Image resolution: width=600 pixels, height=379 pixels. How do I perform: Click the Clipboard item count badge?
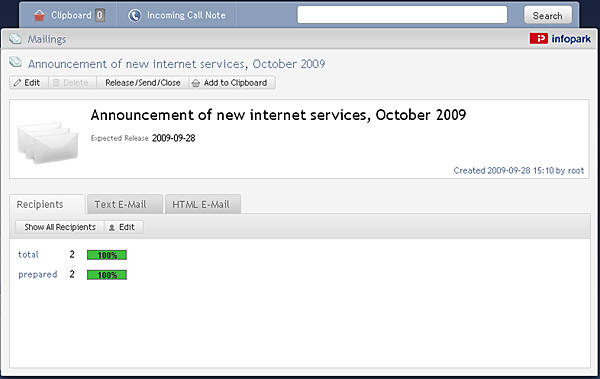coord(100,15)
